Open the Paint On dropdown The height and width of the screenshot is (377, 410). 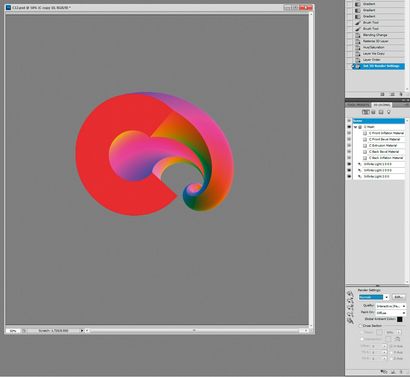pos(390,313)
